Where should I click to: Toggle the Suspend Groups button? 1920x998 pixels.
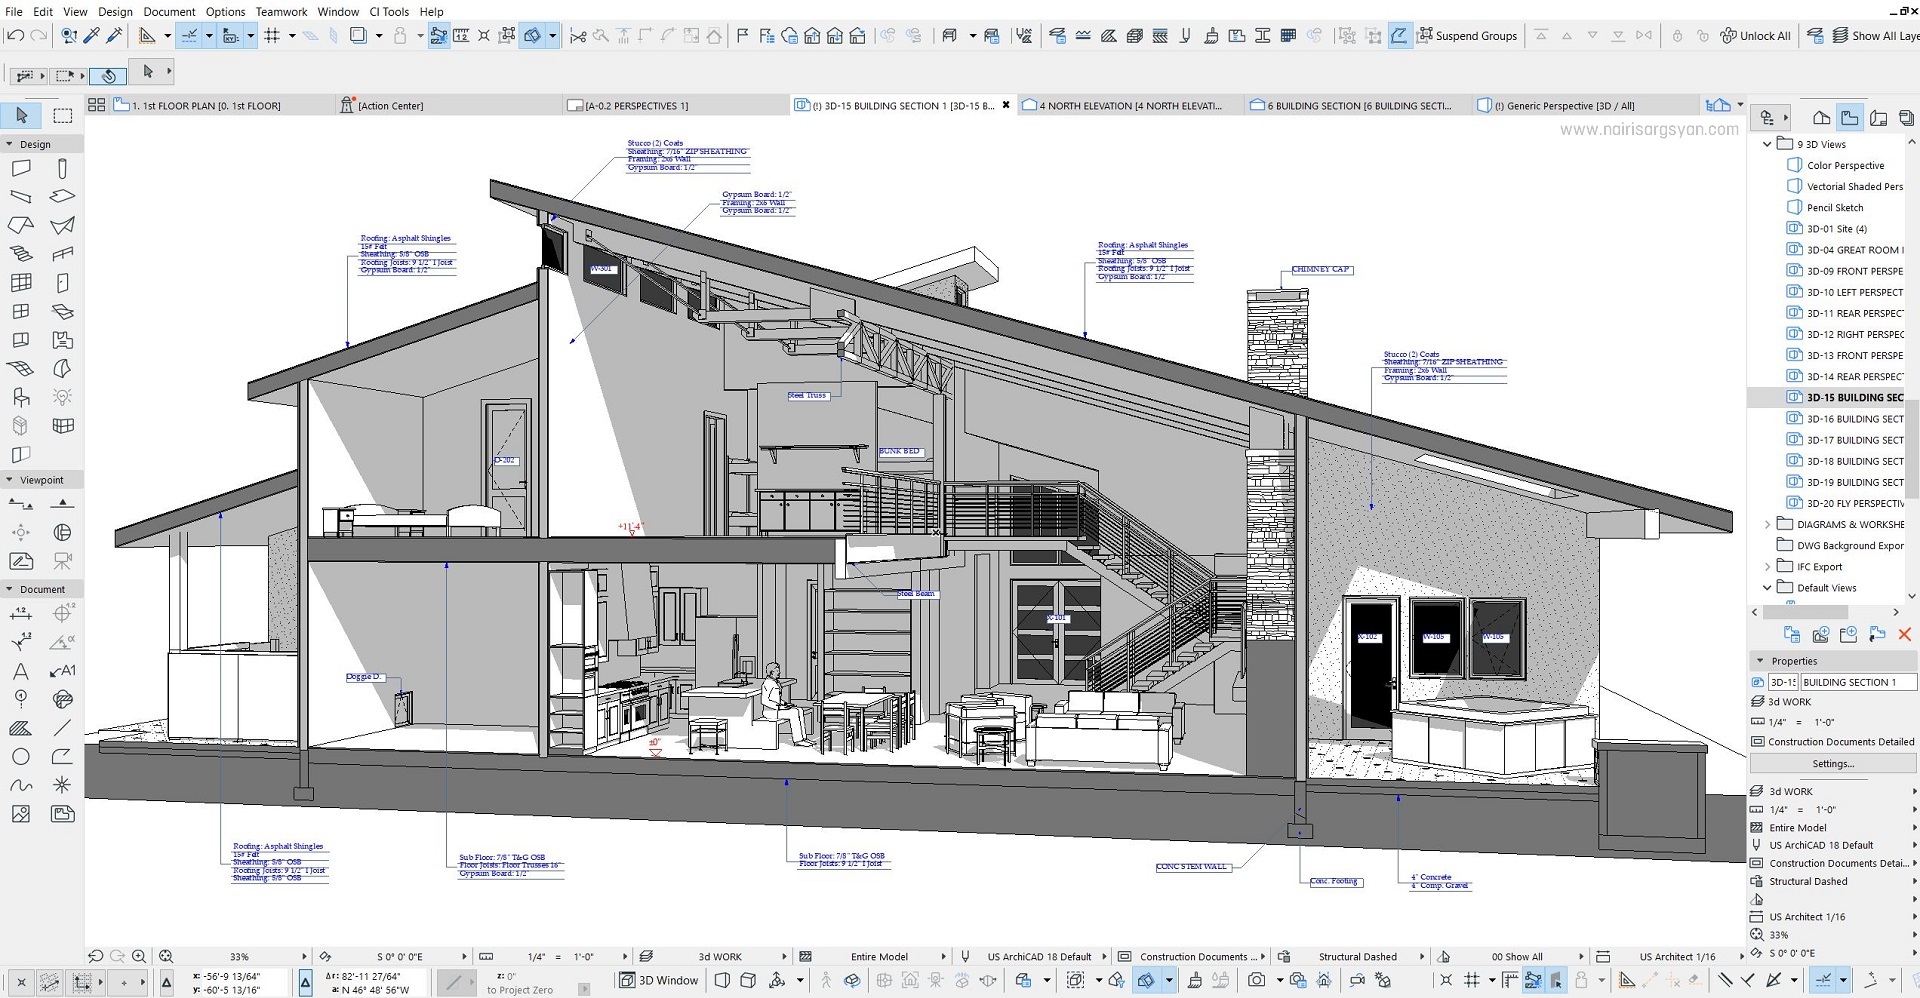(x=1467, y=36)
